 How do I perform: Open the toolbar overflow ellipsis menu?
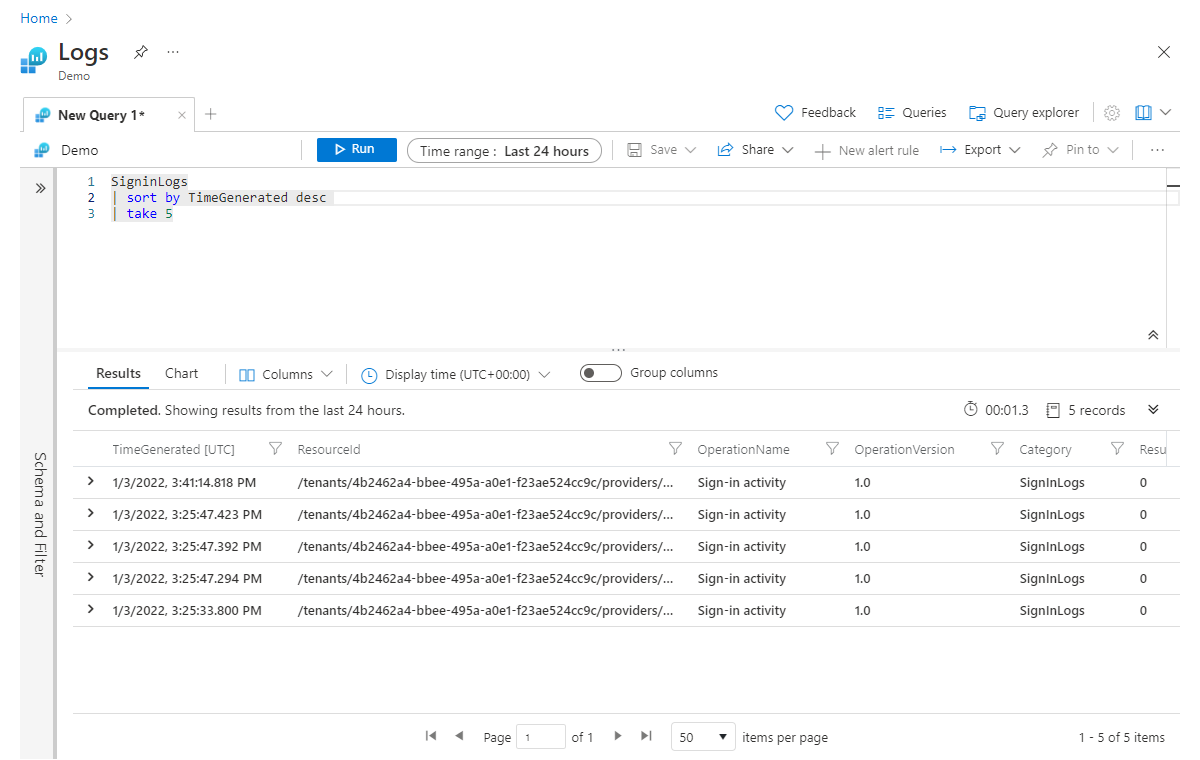[1157, 150]
